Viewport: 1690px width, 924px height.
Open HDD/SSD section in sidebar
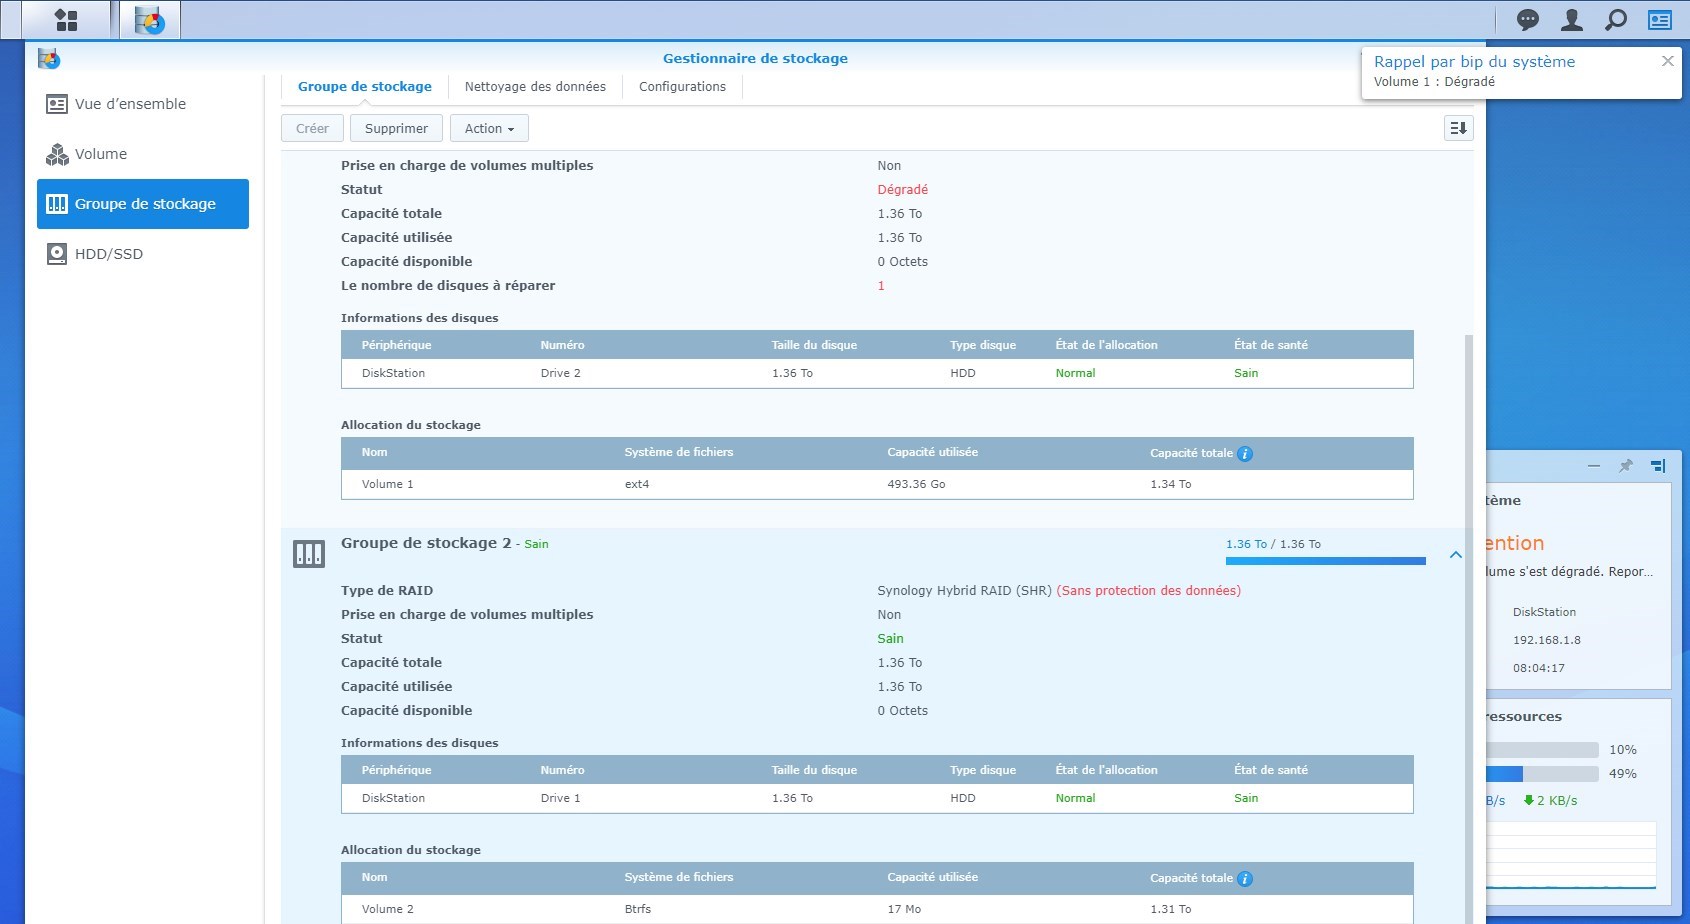(143, 254)
